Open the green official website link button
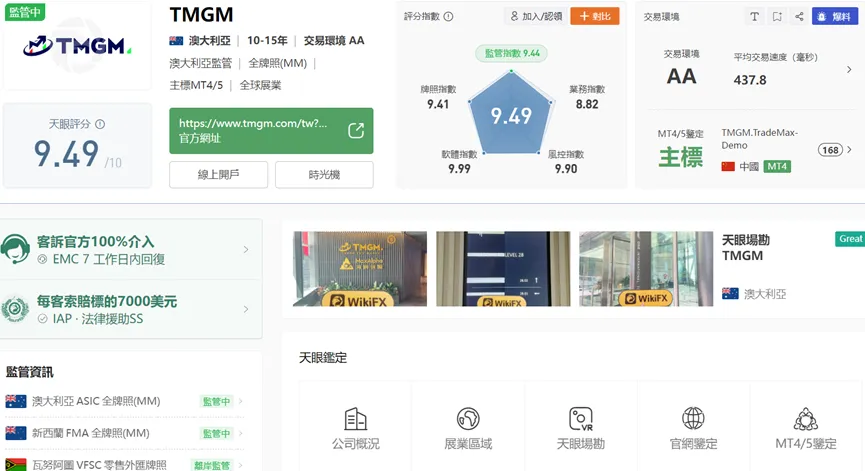865x471 pixels. (x=271, y=131)
